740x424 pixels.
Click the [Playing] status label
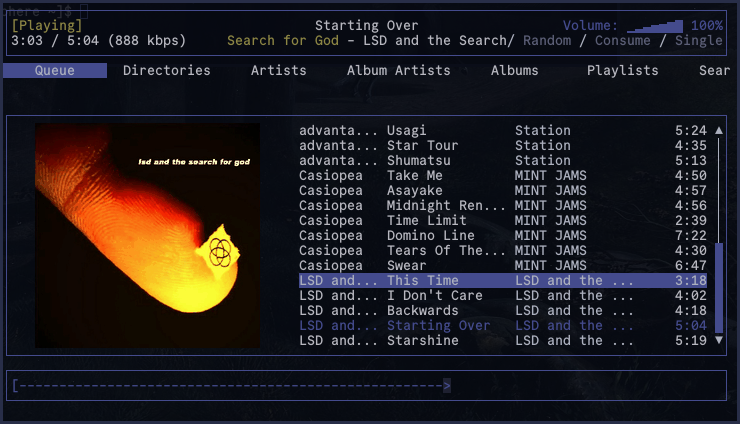pos(47,25)
